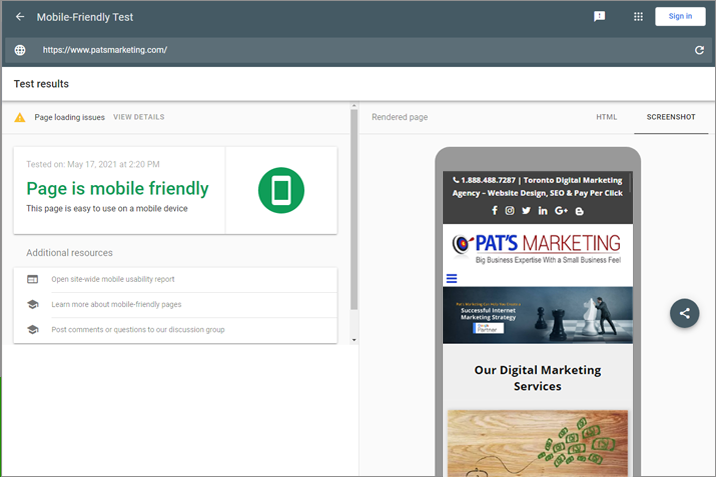Open site-wide mobile usability report
The image size is (716, 477).
[x=113, y=279]
